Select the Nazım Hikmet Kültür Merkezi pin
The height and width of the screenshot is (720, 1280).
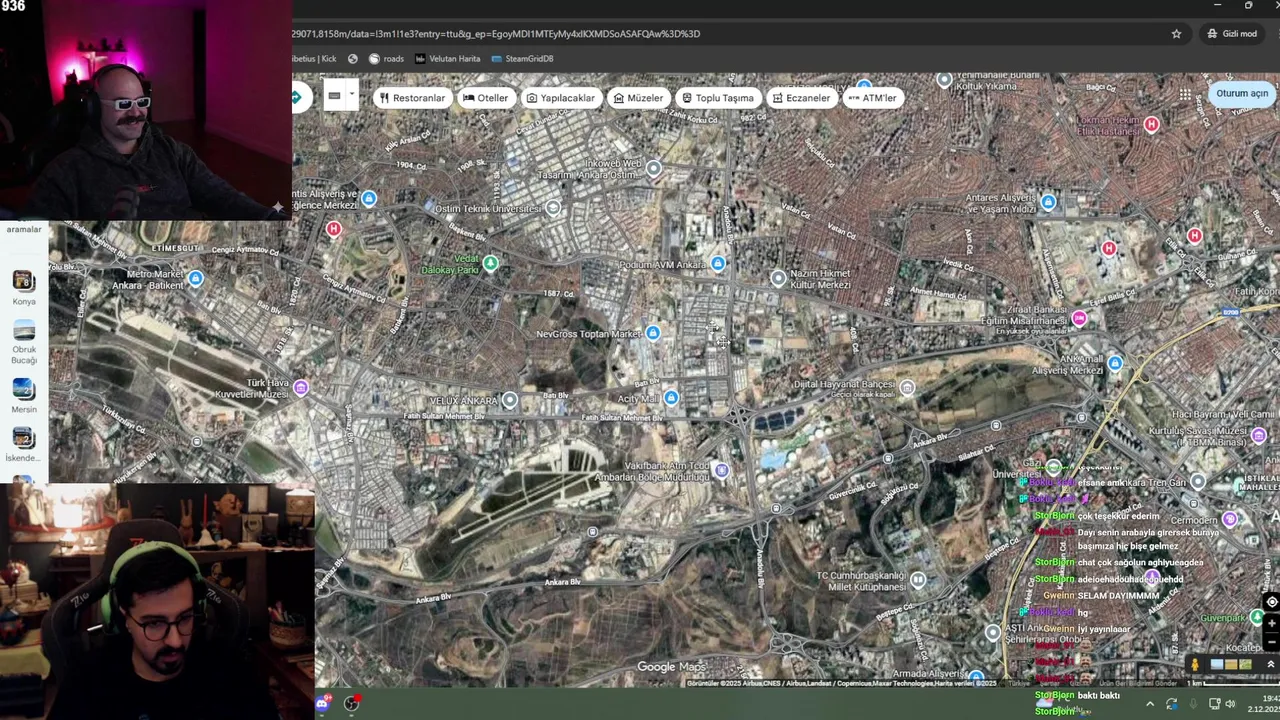pyautogui.click(x=779, y=278)
